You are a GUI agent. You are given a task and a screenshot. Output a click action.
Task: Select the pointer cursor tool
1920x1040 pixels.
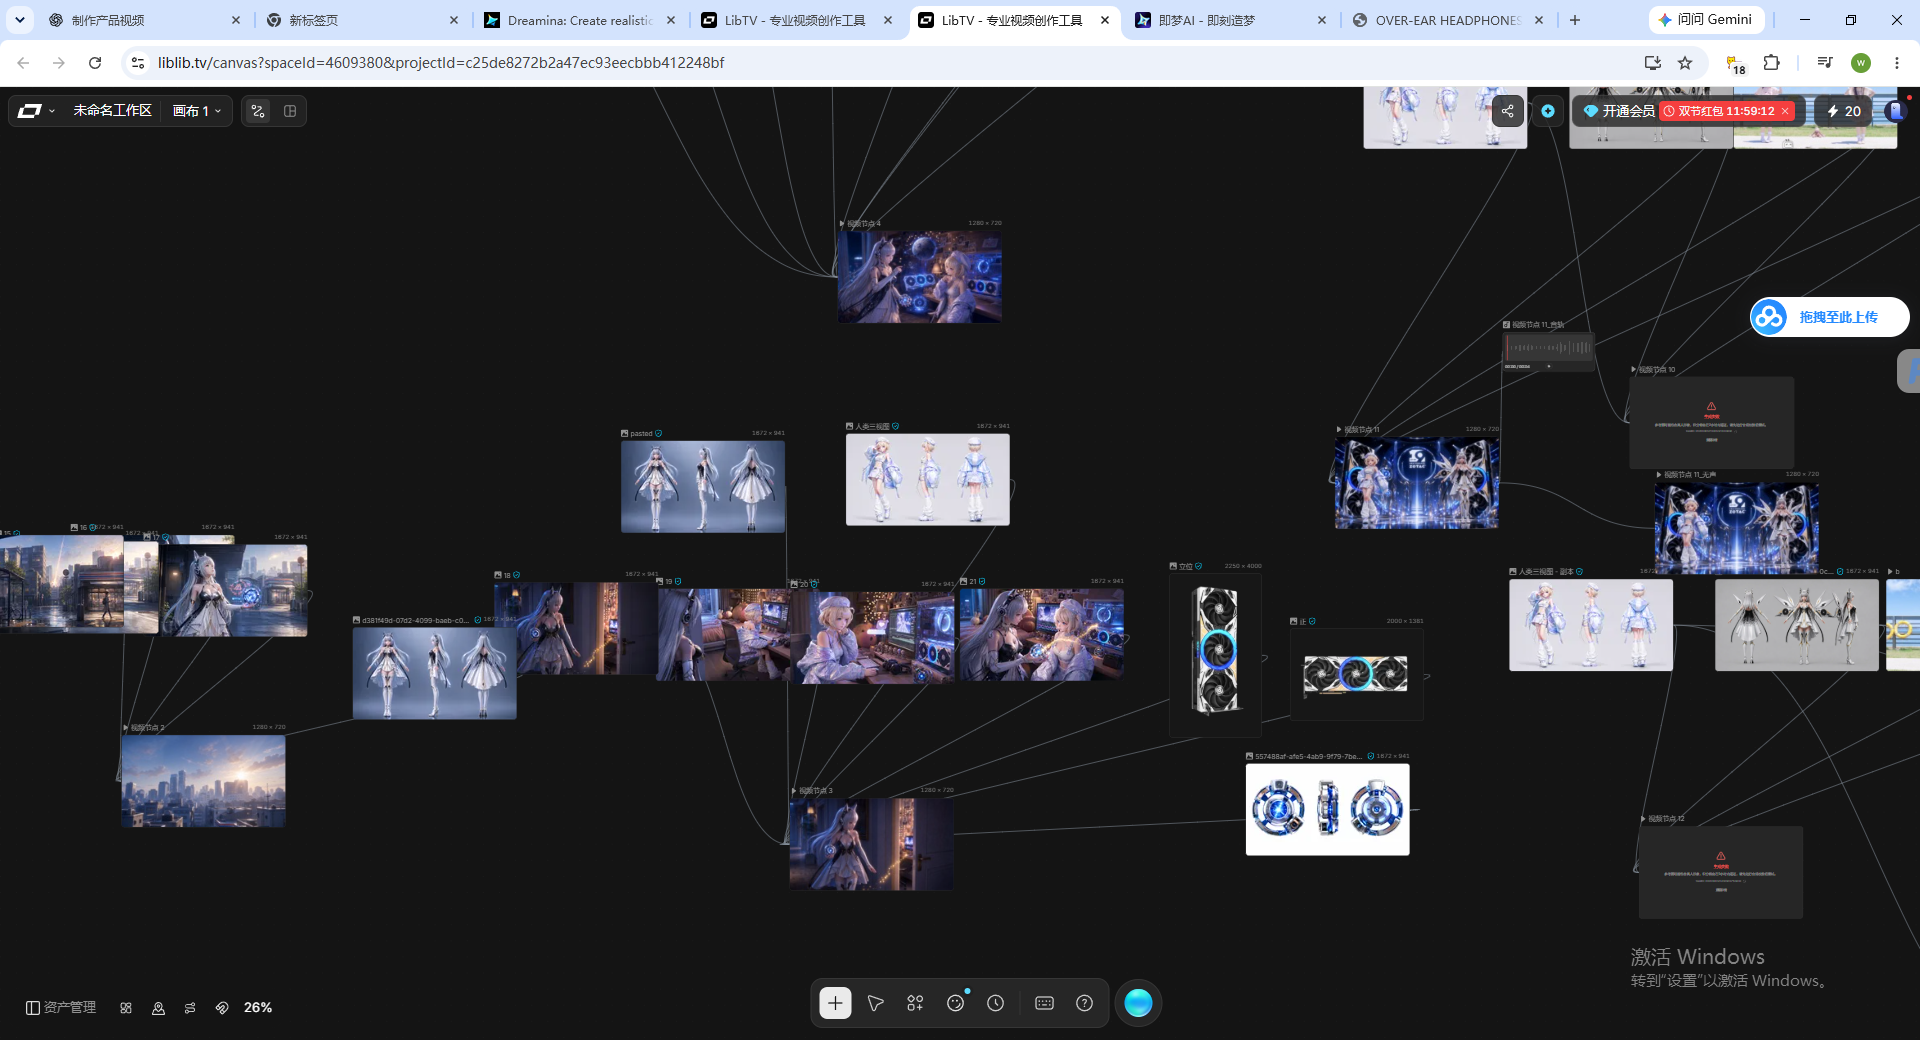875,1003
